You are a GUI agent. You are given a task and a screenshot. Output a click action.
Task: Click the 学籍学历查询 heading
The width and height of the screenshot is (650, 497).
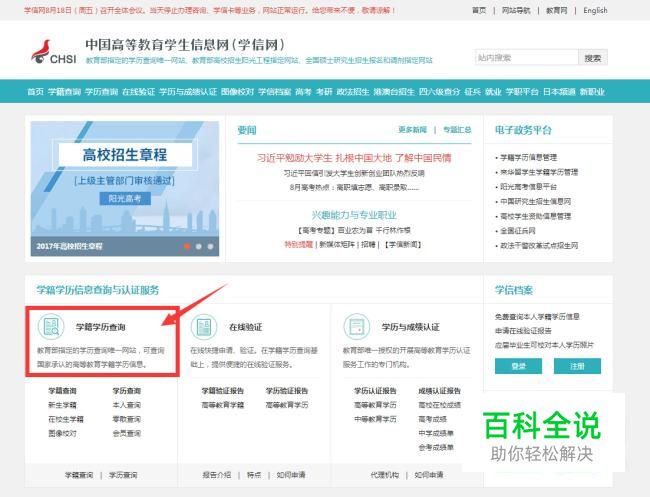pyautogui.click(x=100, y=327)
